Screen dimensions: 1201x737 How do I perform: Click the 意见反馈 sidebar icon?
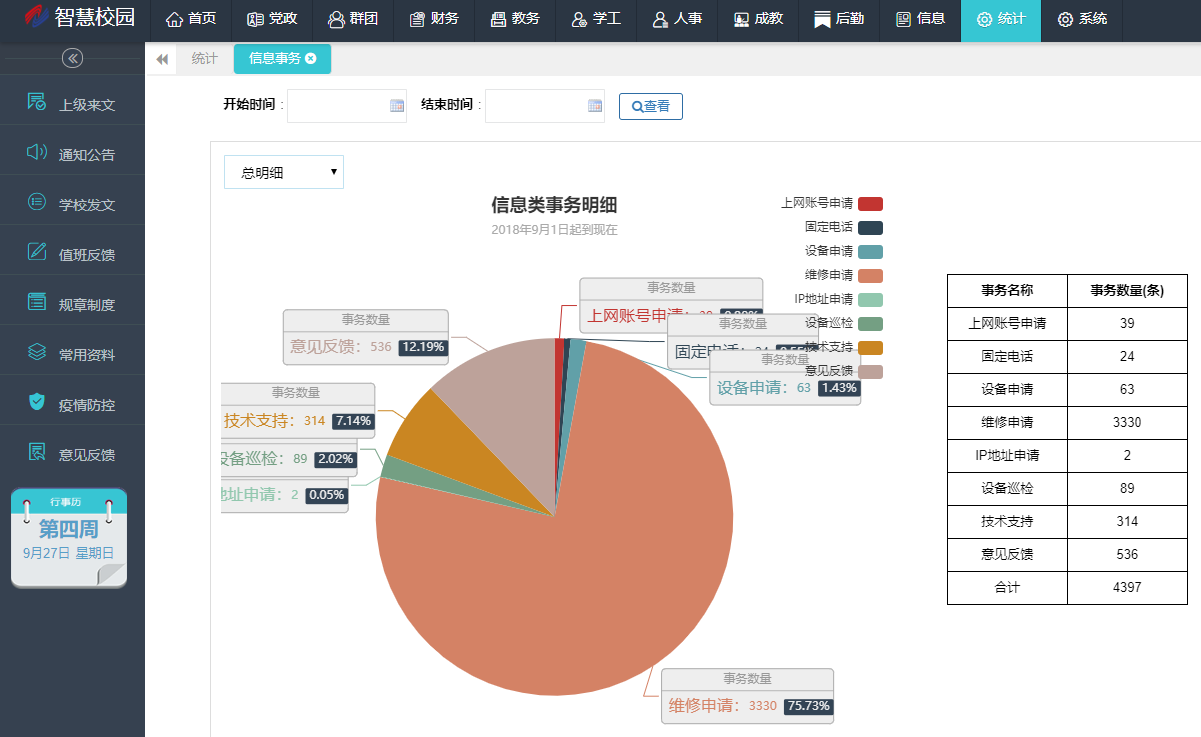click(37, 452)
